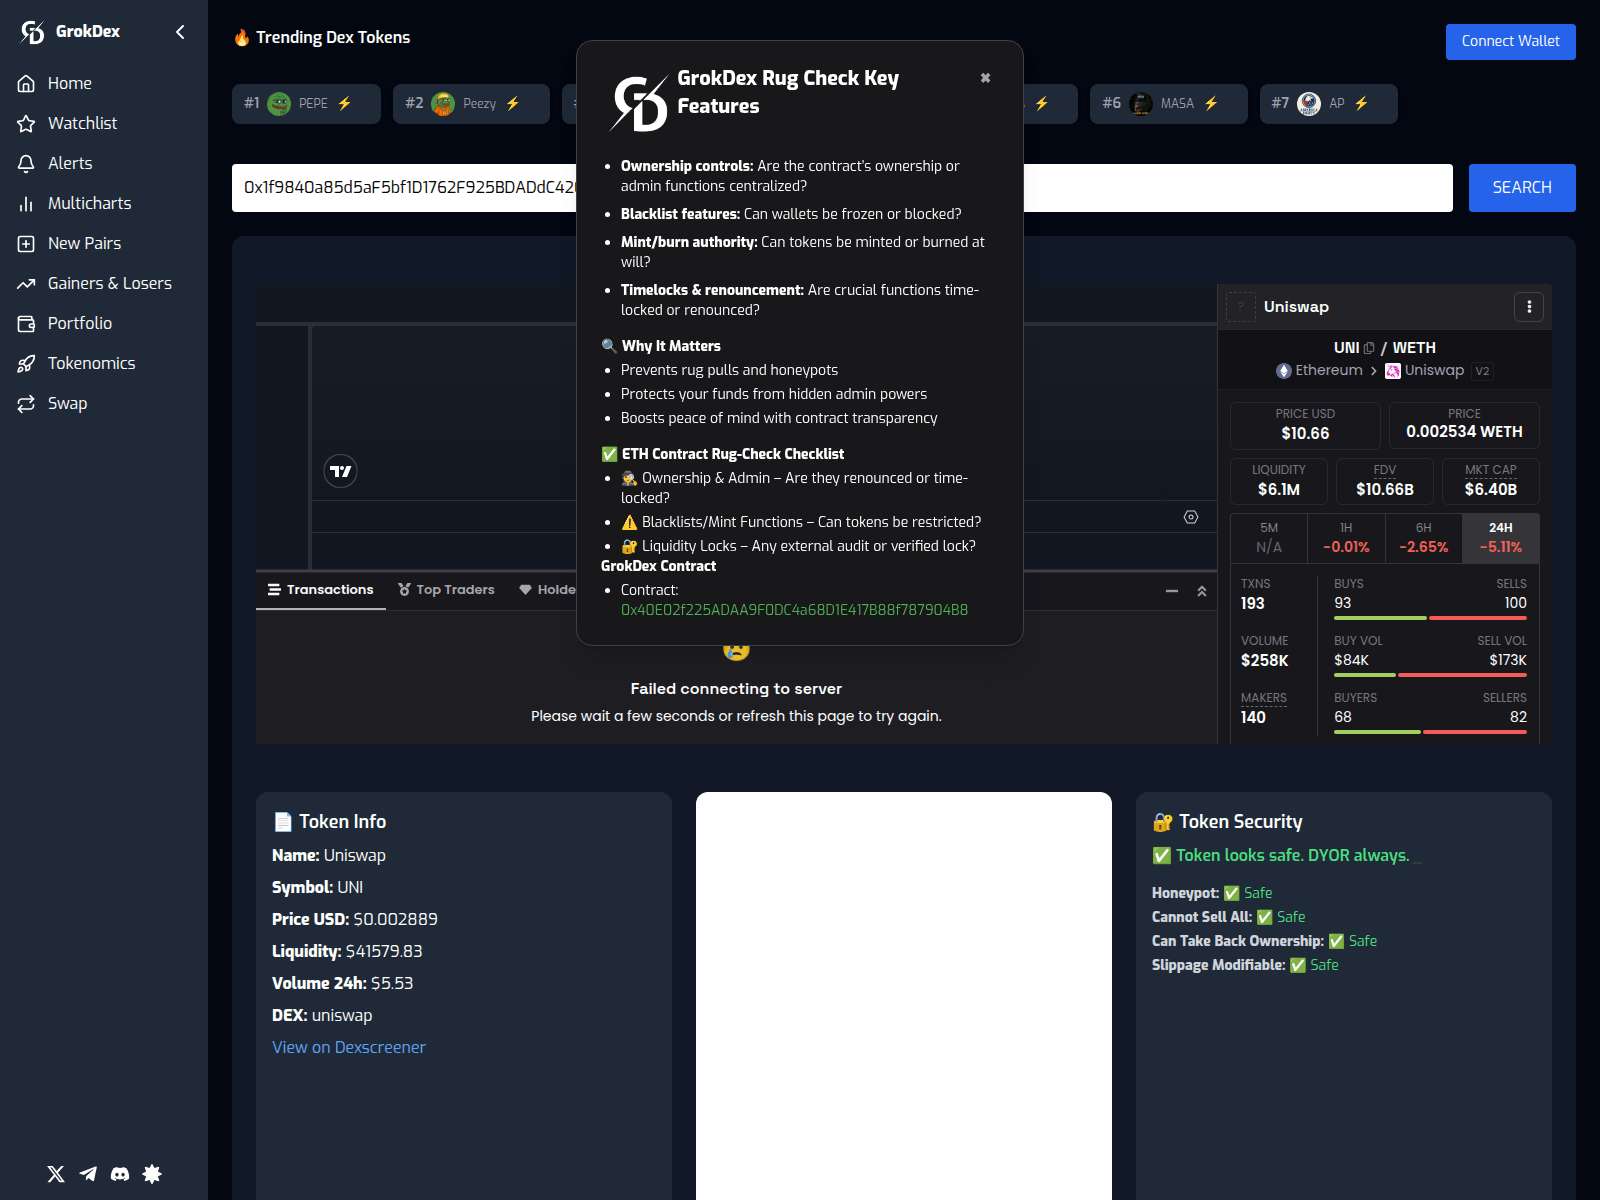Open the Telegram social link
This screenshot has height=1200, width=1600.
[x=88, y=1174]
